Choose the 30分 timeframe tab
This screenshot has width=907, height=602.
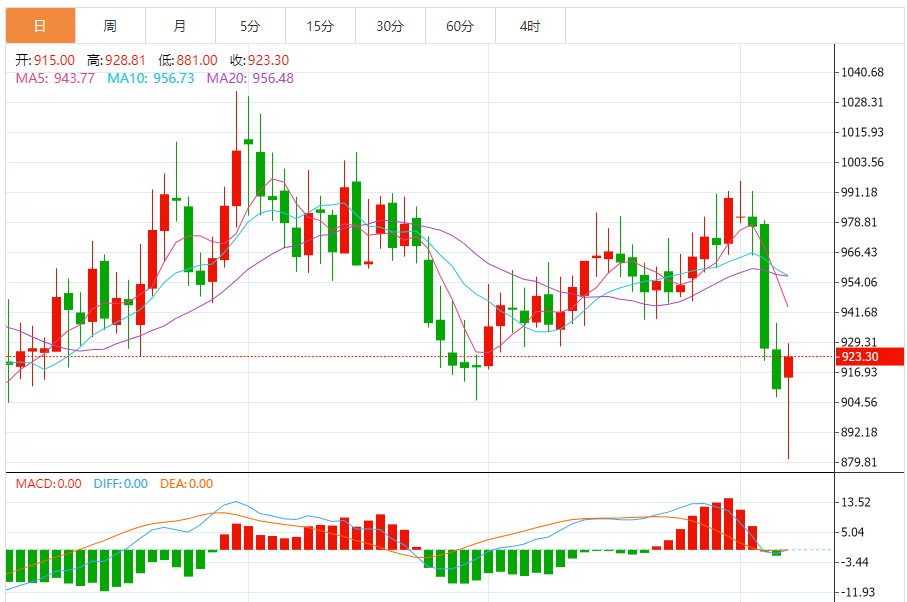(x=390, y=26)
